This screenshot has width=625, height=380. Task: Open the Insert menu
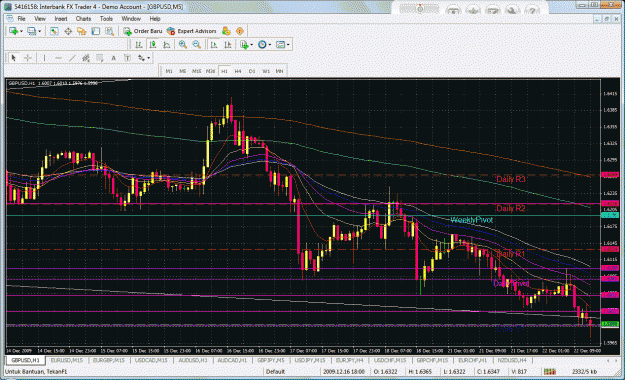click(x=61, y=19)
